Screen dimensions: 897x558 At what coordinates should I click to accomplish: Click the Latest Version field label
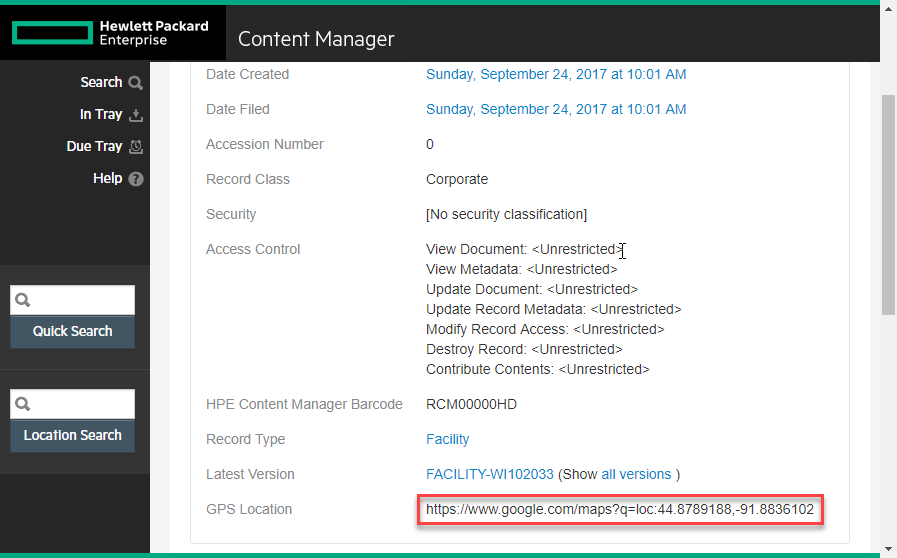coord(250,474)
